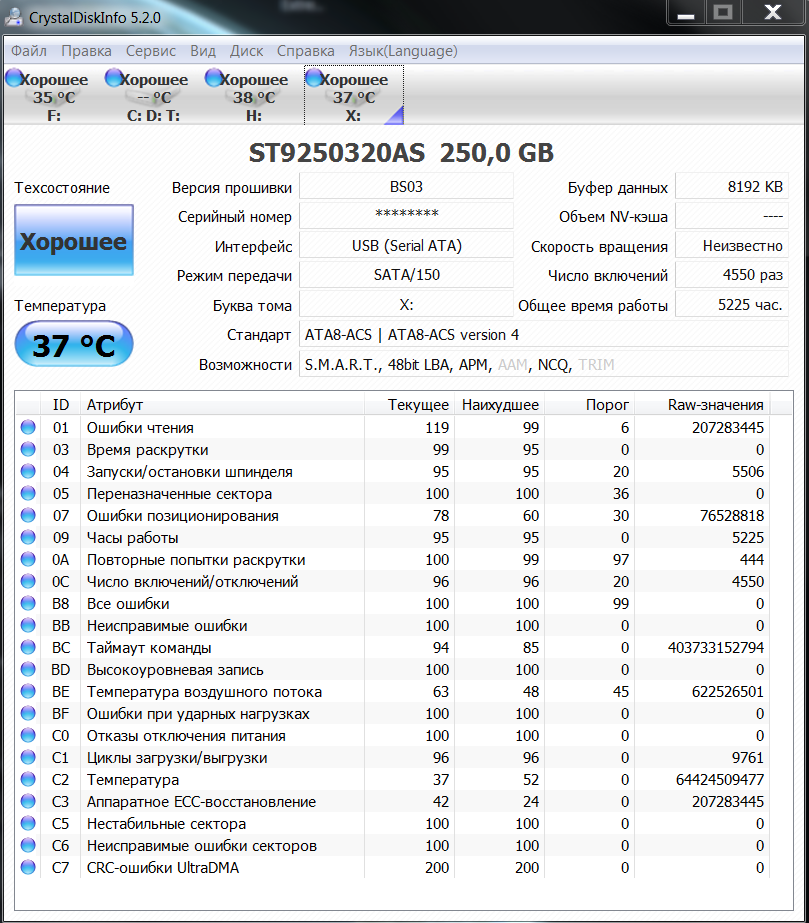The height and width of the screenshot is (923, 809).
Task: Click status icon for CRC-ошибки UltraDMA row
Action: (x=28, y=867)
